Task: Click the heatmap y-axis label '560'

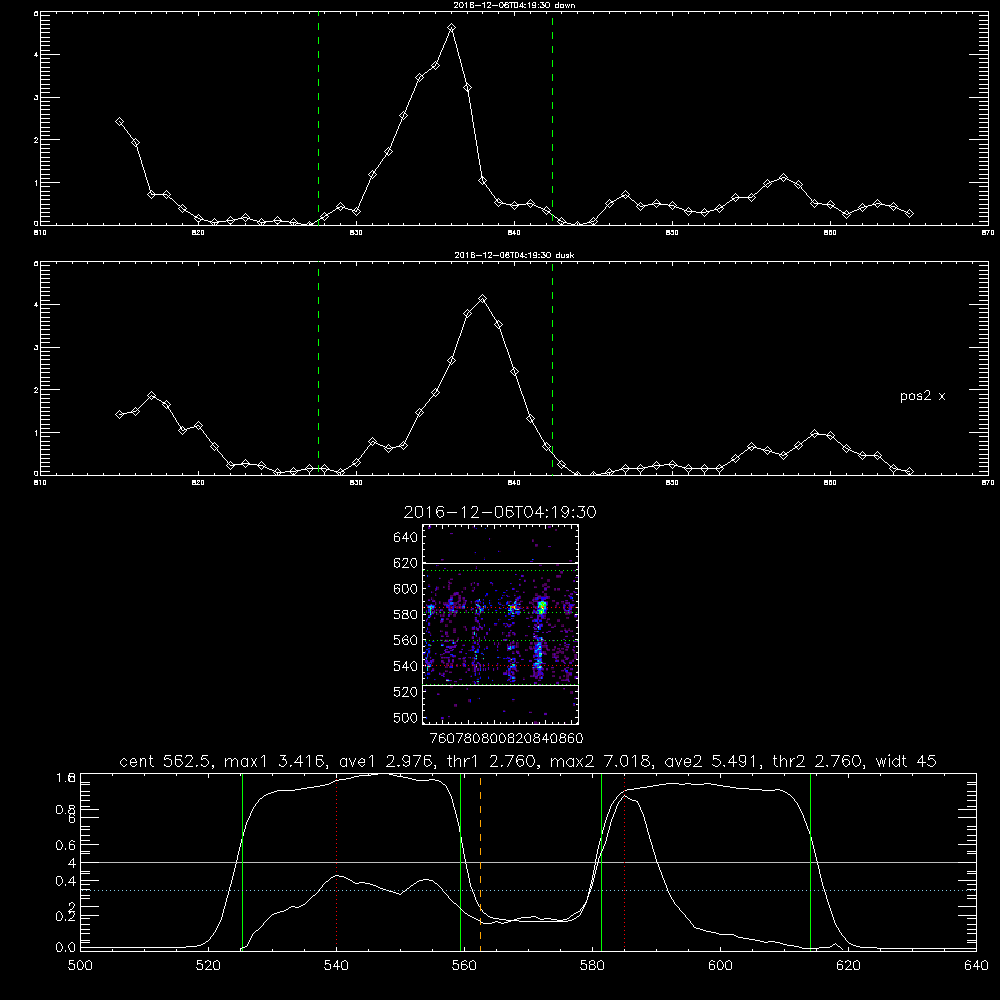Action: (406, 640)
